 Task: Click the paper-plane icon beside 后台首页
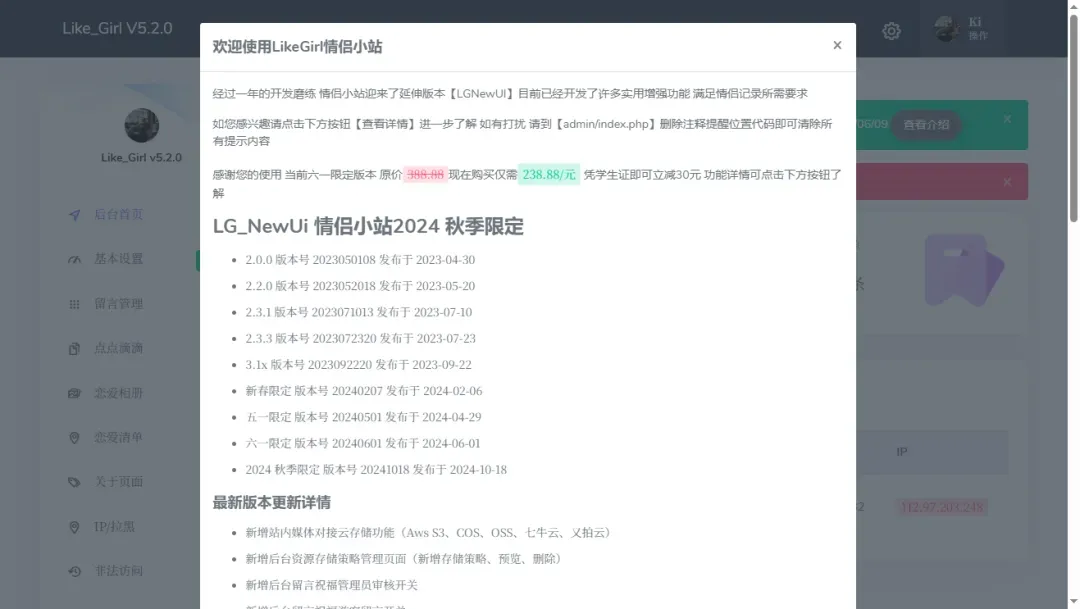(x=75, y=215)
